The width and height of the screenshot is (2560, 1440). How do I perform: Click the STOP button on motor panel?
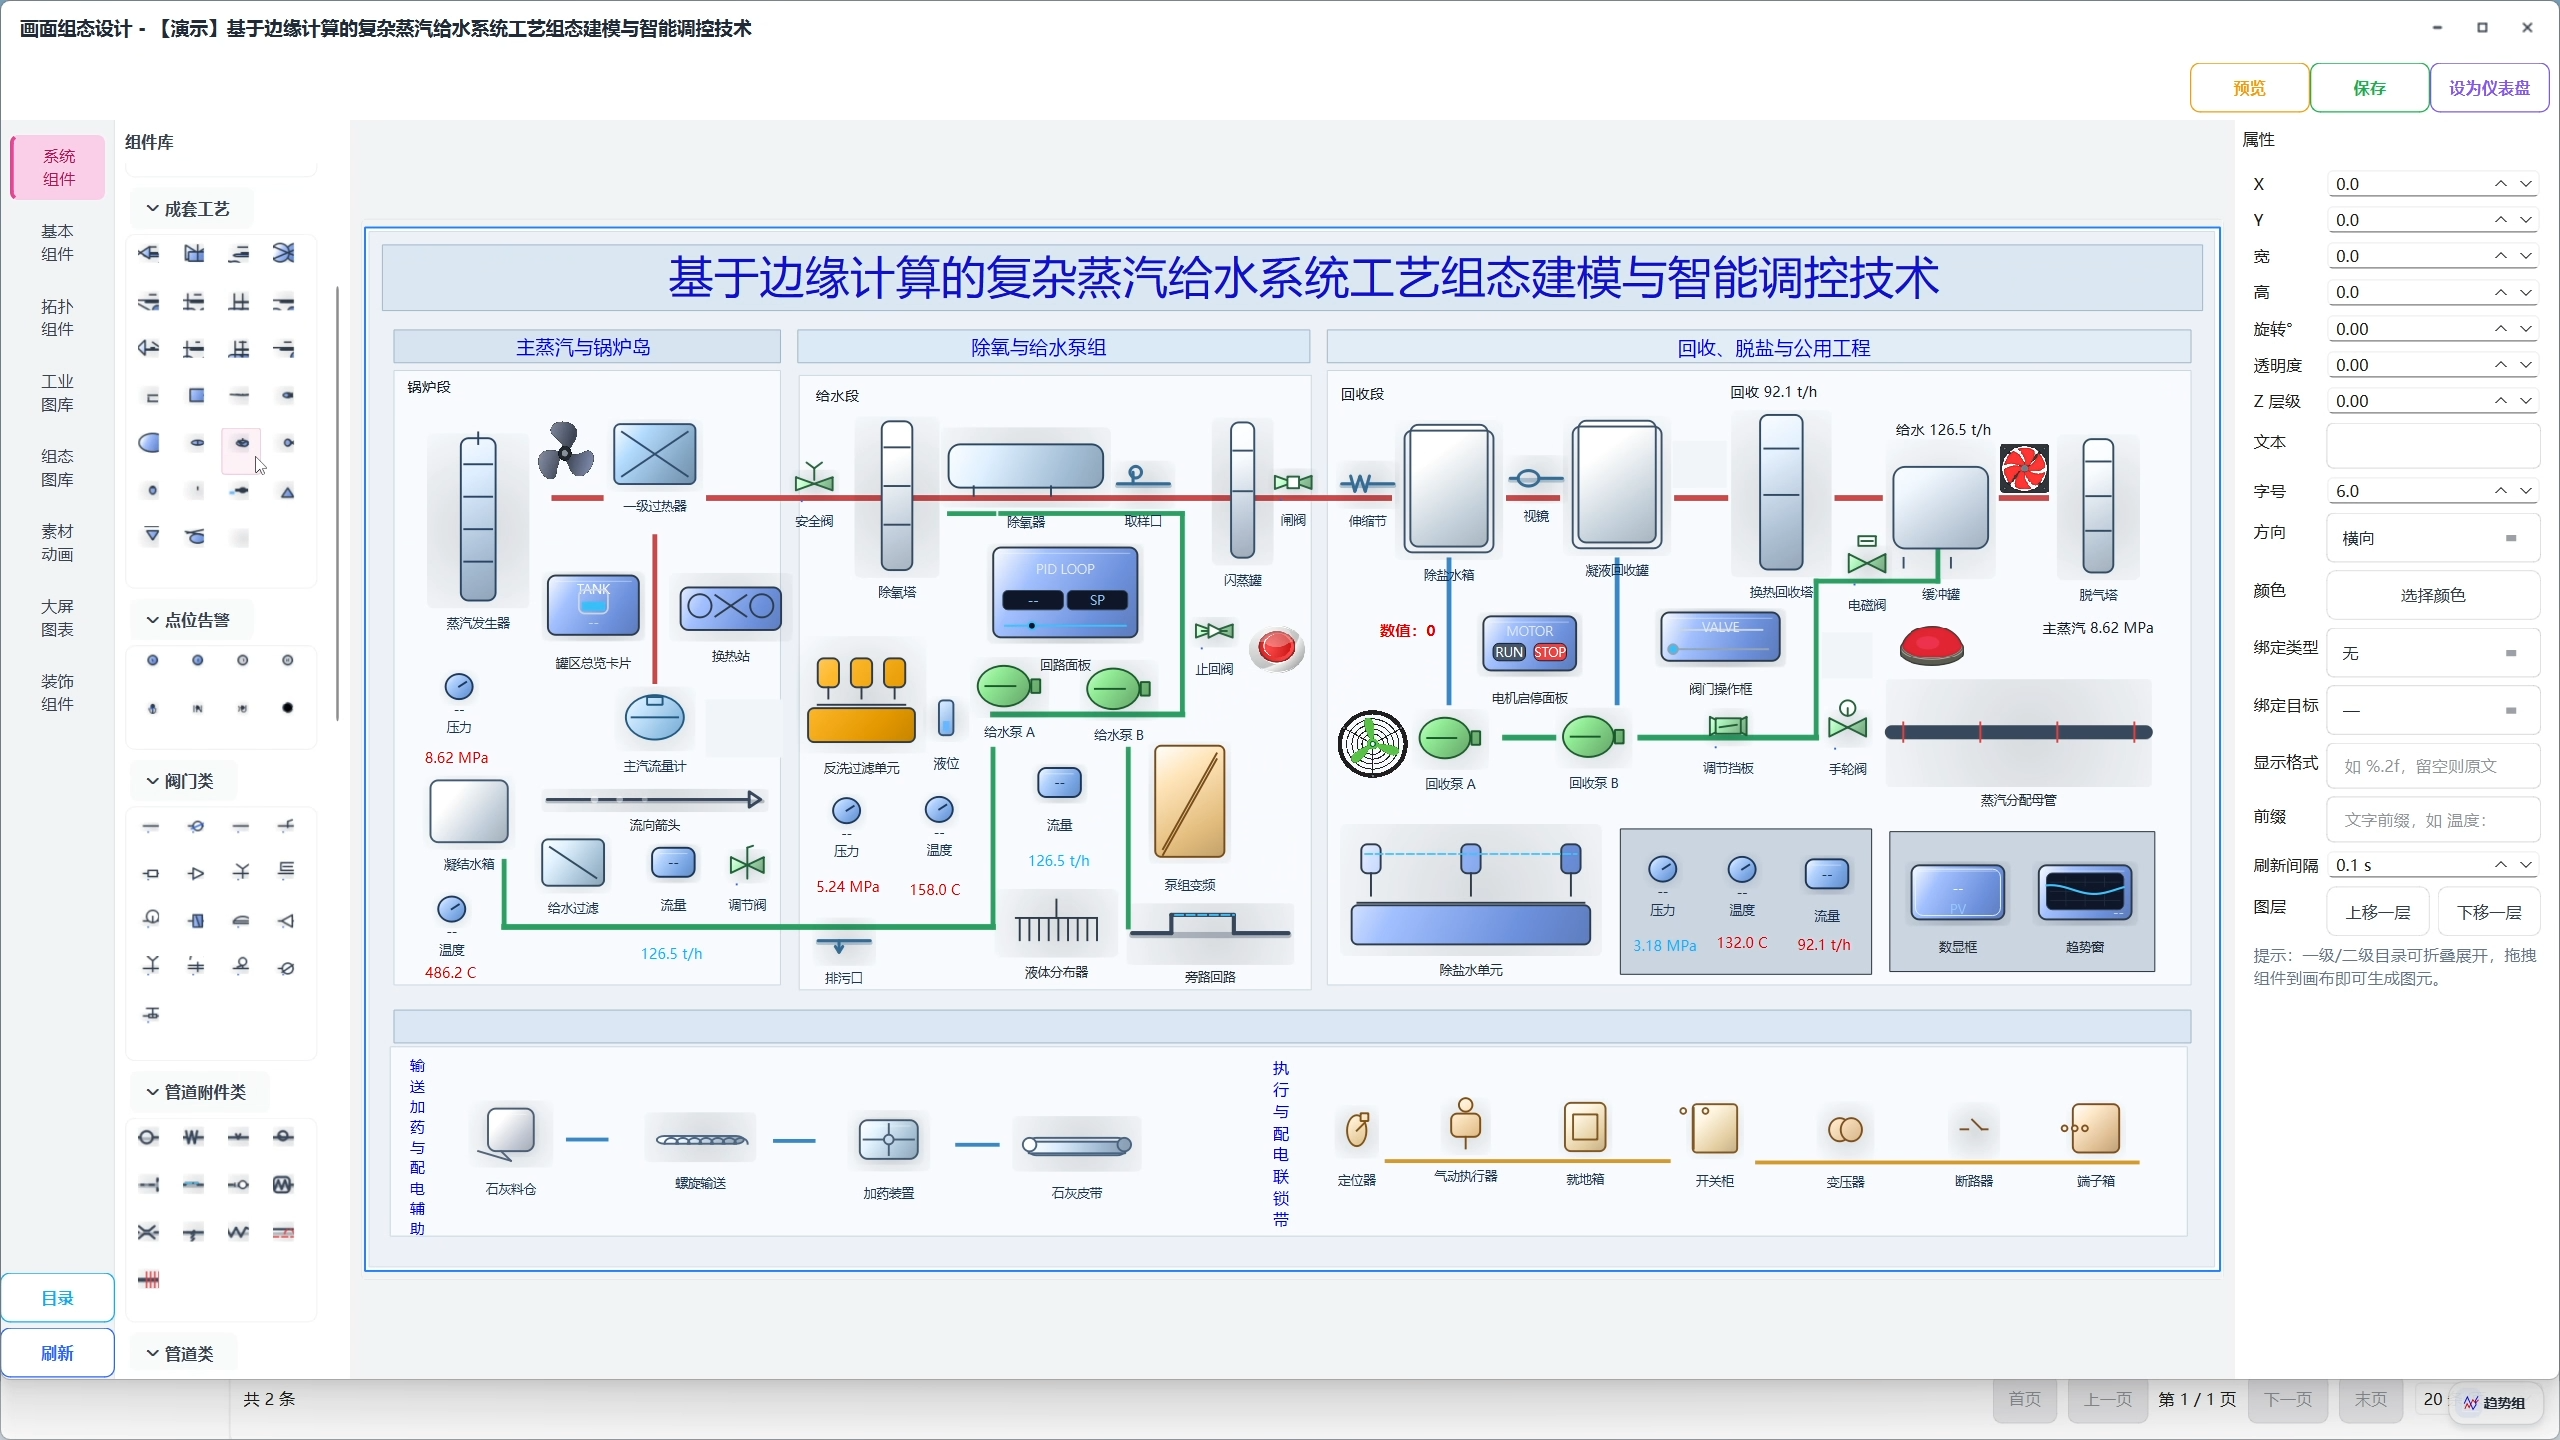click(1550, 652)
